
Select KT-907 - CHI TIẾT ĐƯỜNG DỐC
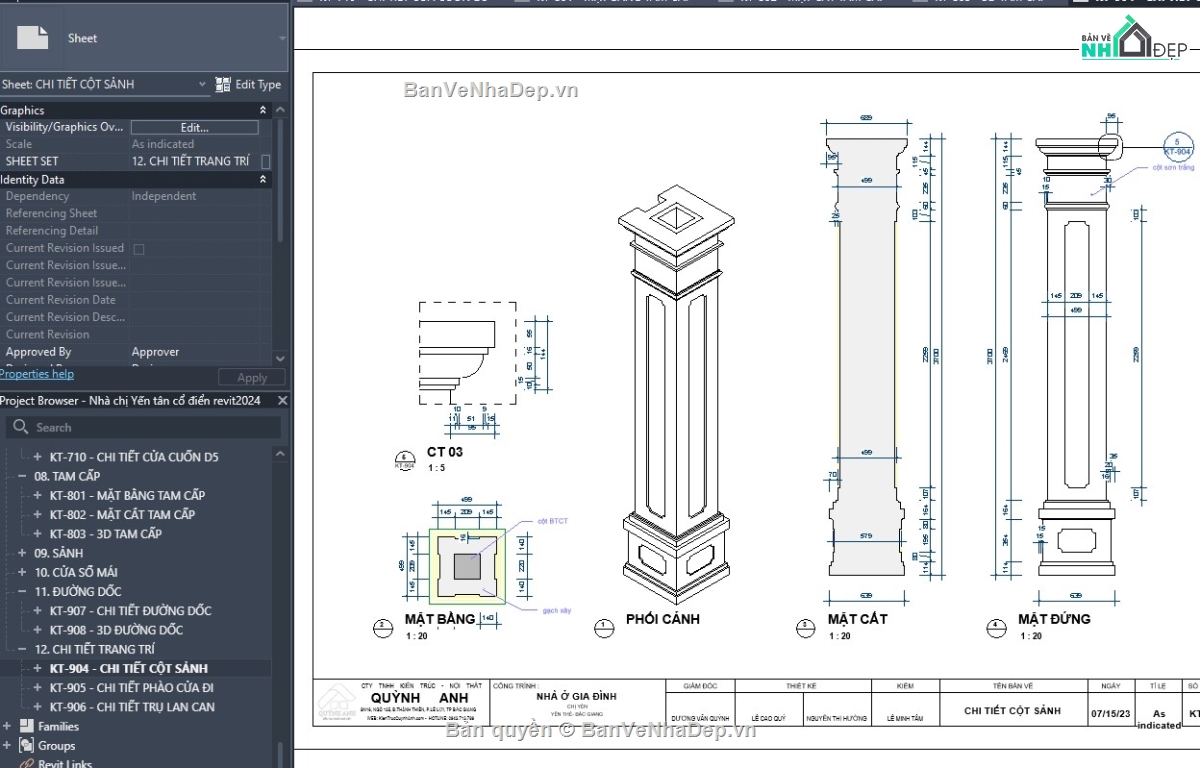tap(130, 611)
